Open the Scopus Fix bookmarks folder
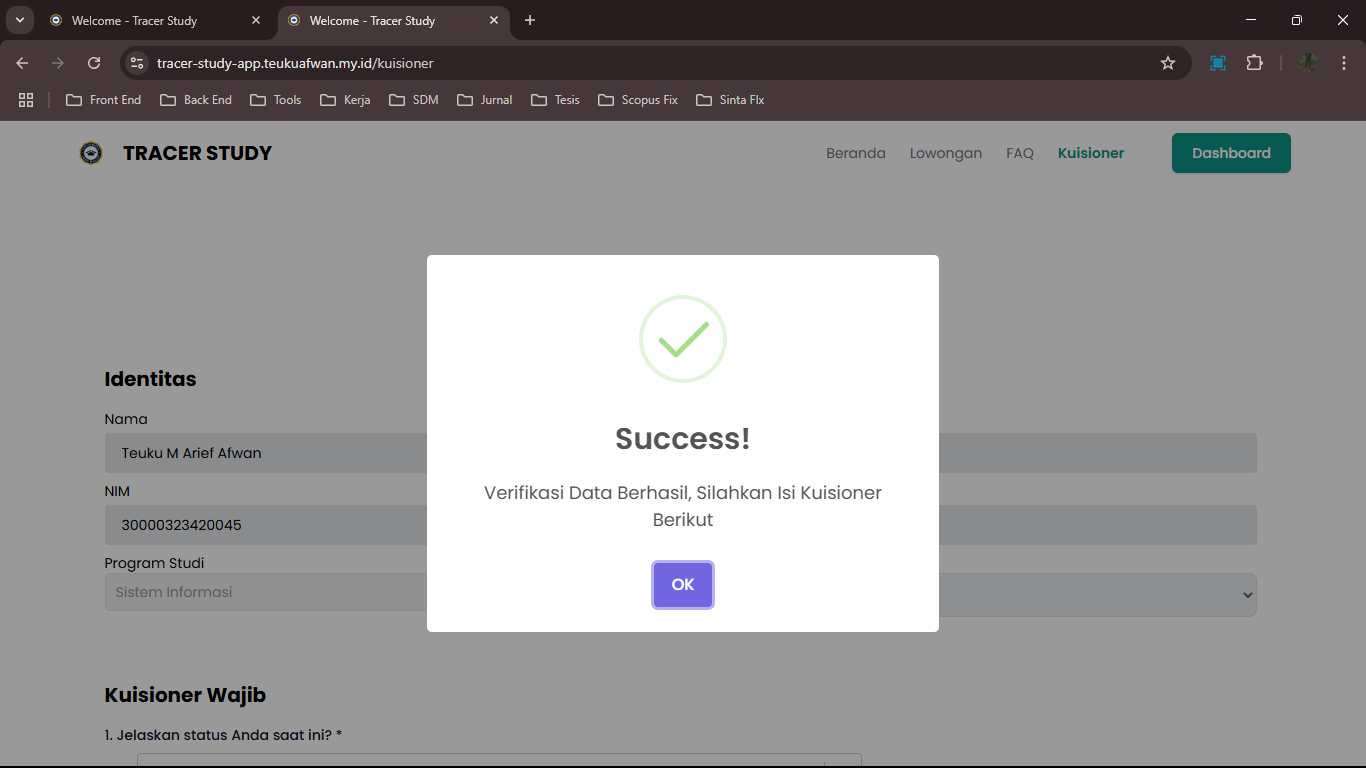 pyautogui.click(x=637, y=100)
